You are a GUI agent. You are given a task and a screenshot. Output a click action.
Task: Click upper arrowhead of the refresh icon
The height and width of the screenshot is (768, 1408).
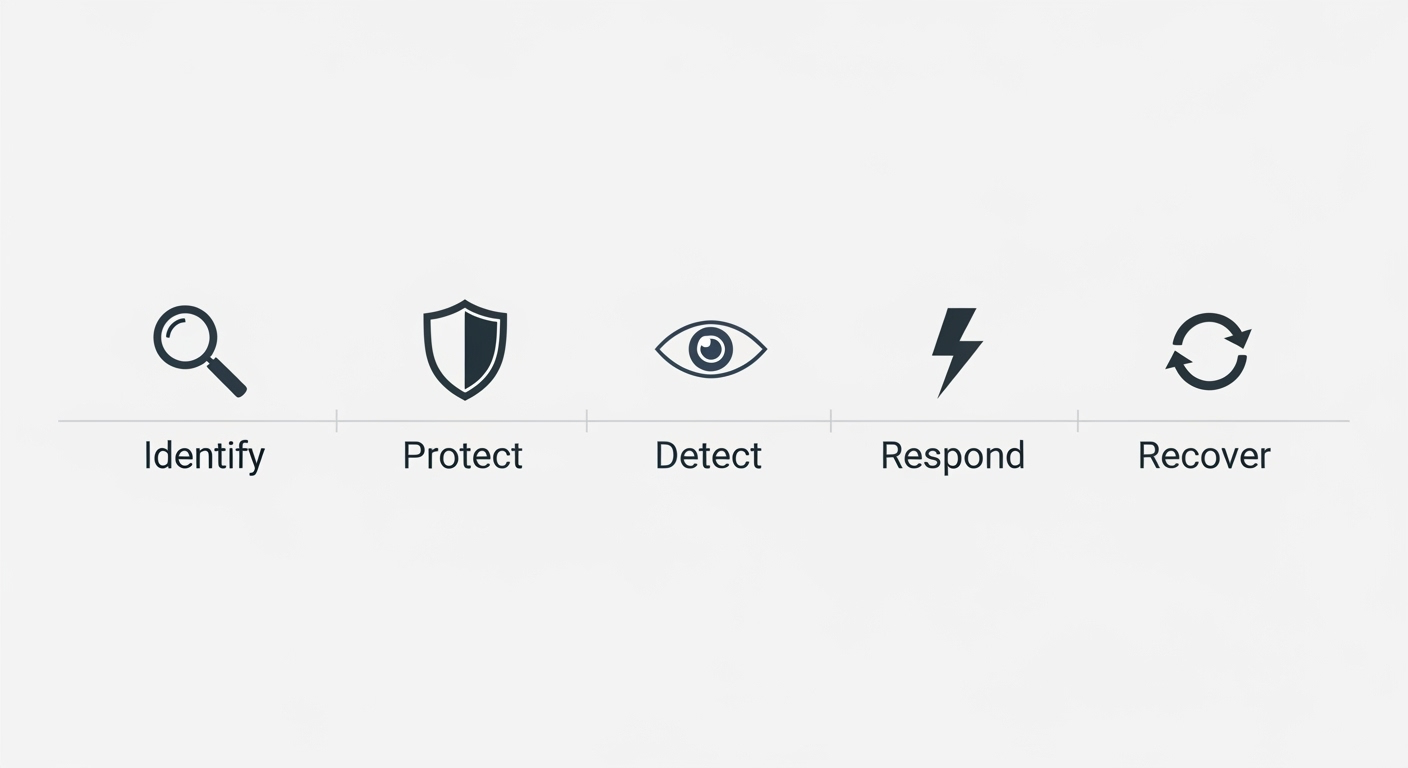1239,337
